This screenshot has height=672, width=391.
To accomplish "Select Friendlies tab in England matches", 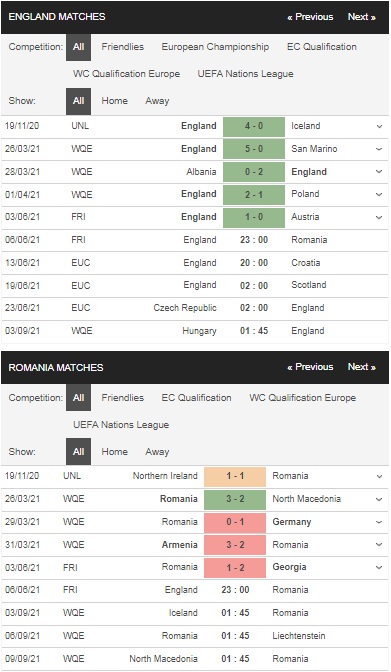I will [123, 47].
